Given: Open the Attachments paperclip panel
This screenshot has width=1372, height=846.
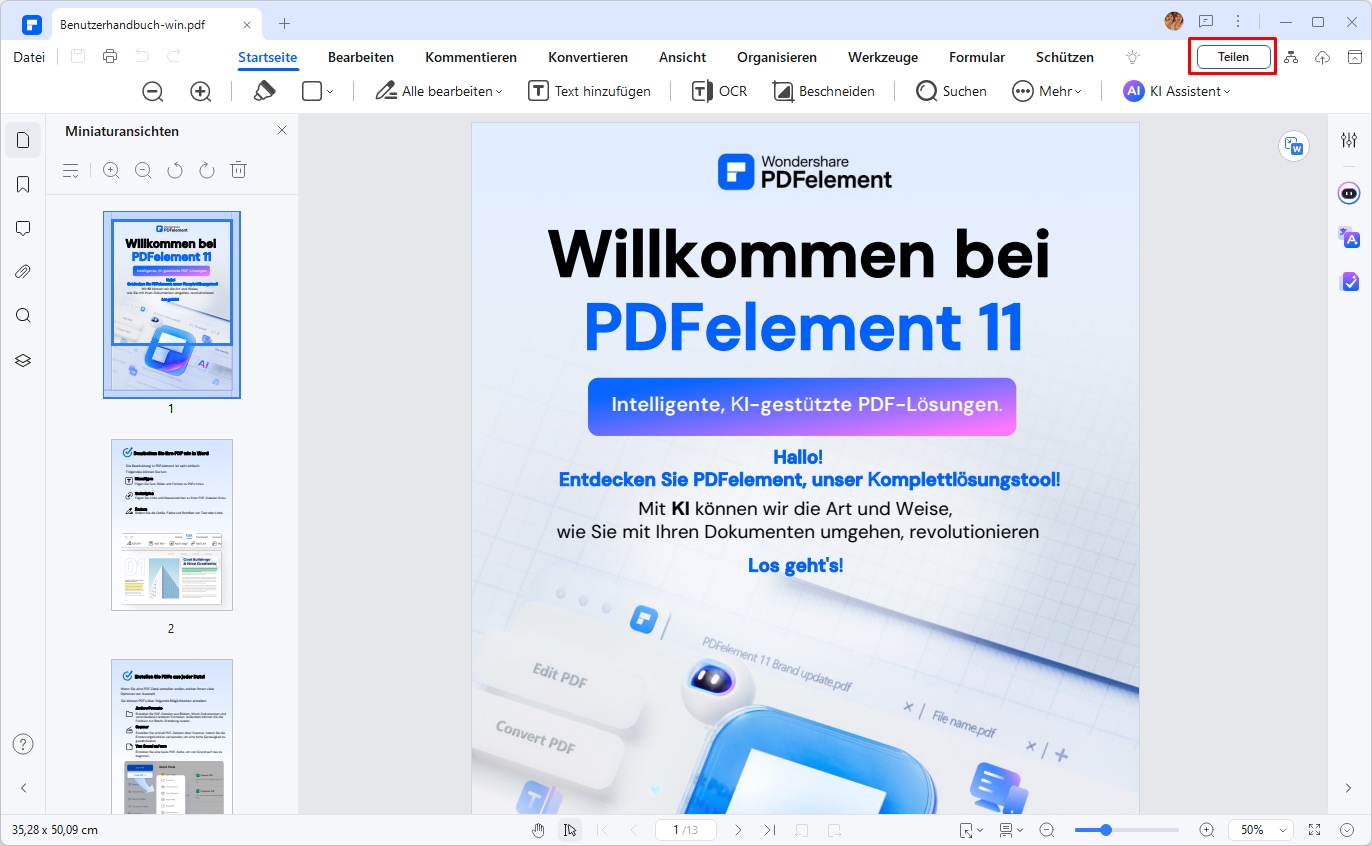Looking at the screenshot, I should click(23, 272).
